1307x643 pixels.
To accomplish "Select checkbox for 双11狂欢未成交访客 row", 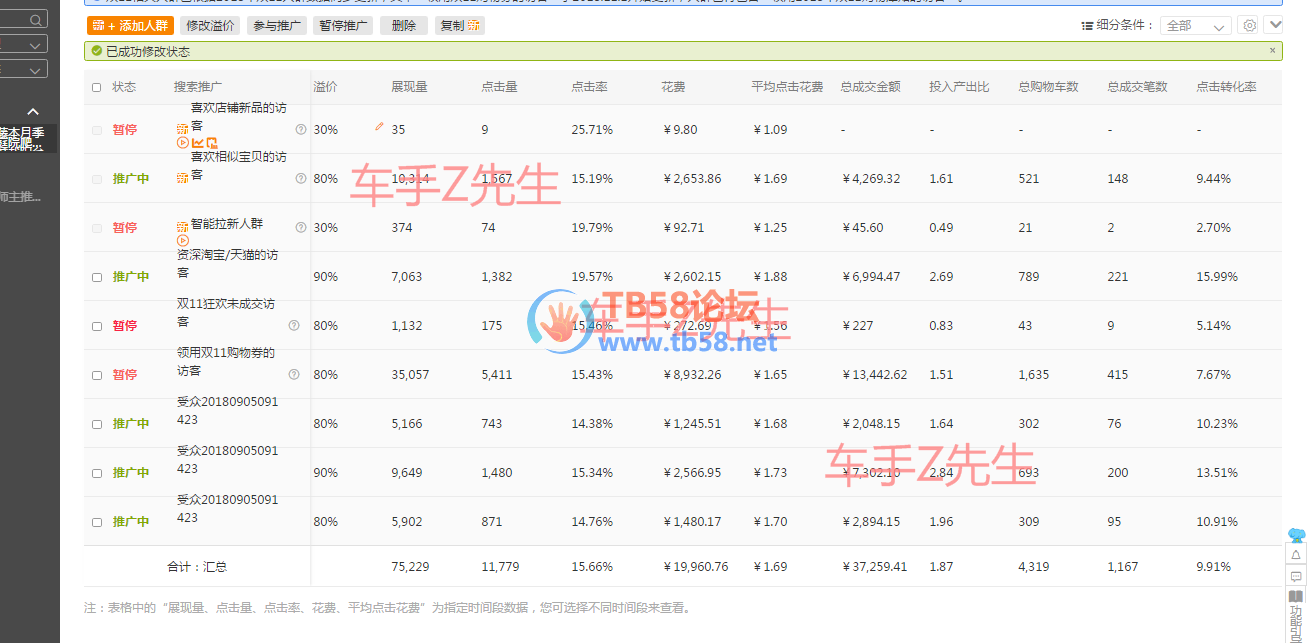I will (x=97, y=326).
